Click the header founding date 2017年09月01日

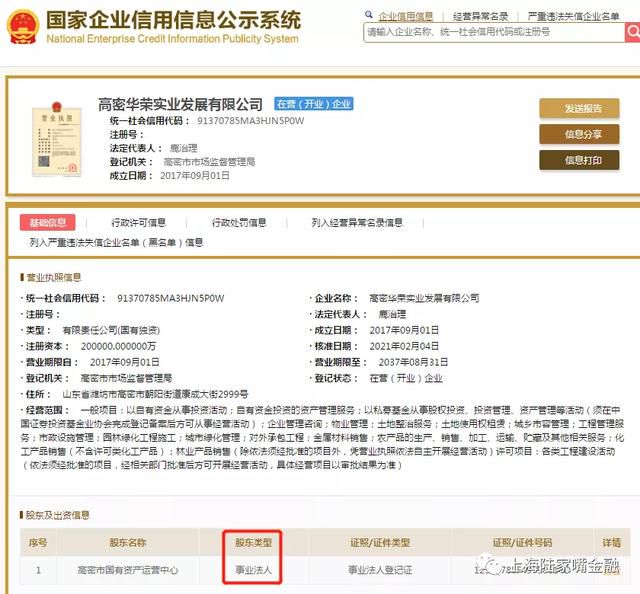tap(195, 176)
